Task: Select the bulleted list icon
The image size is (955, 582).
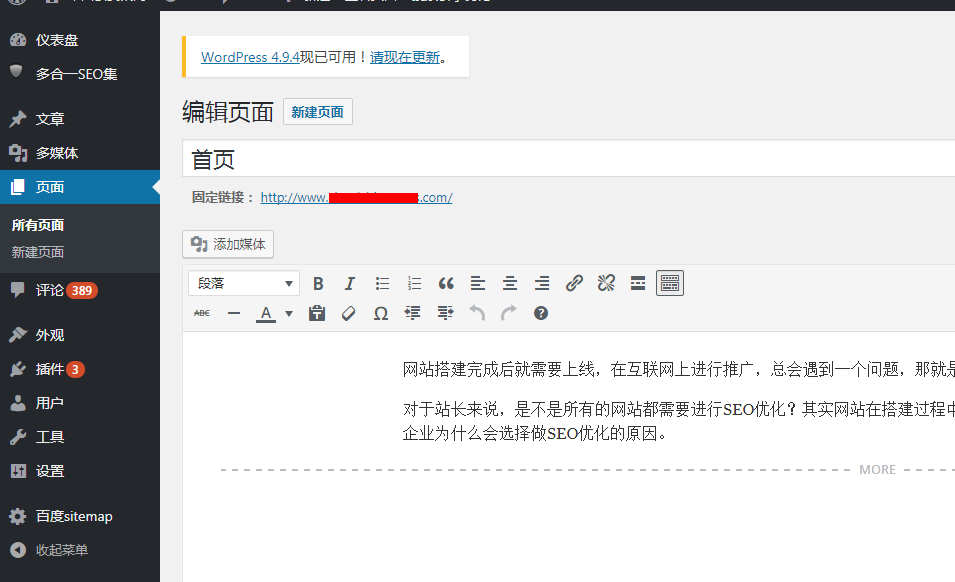Action: click(x=382, y=283)
